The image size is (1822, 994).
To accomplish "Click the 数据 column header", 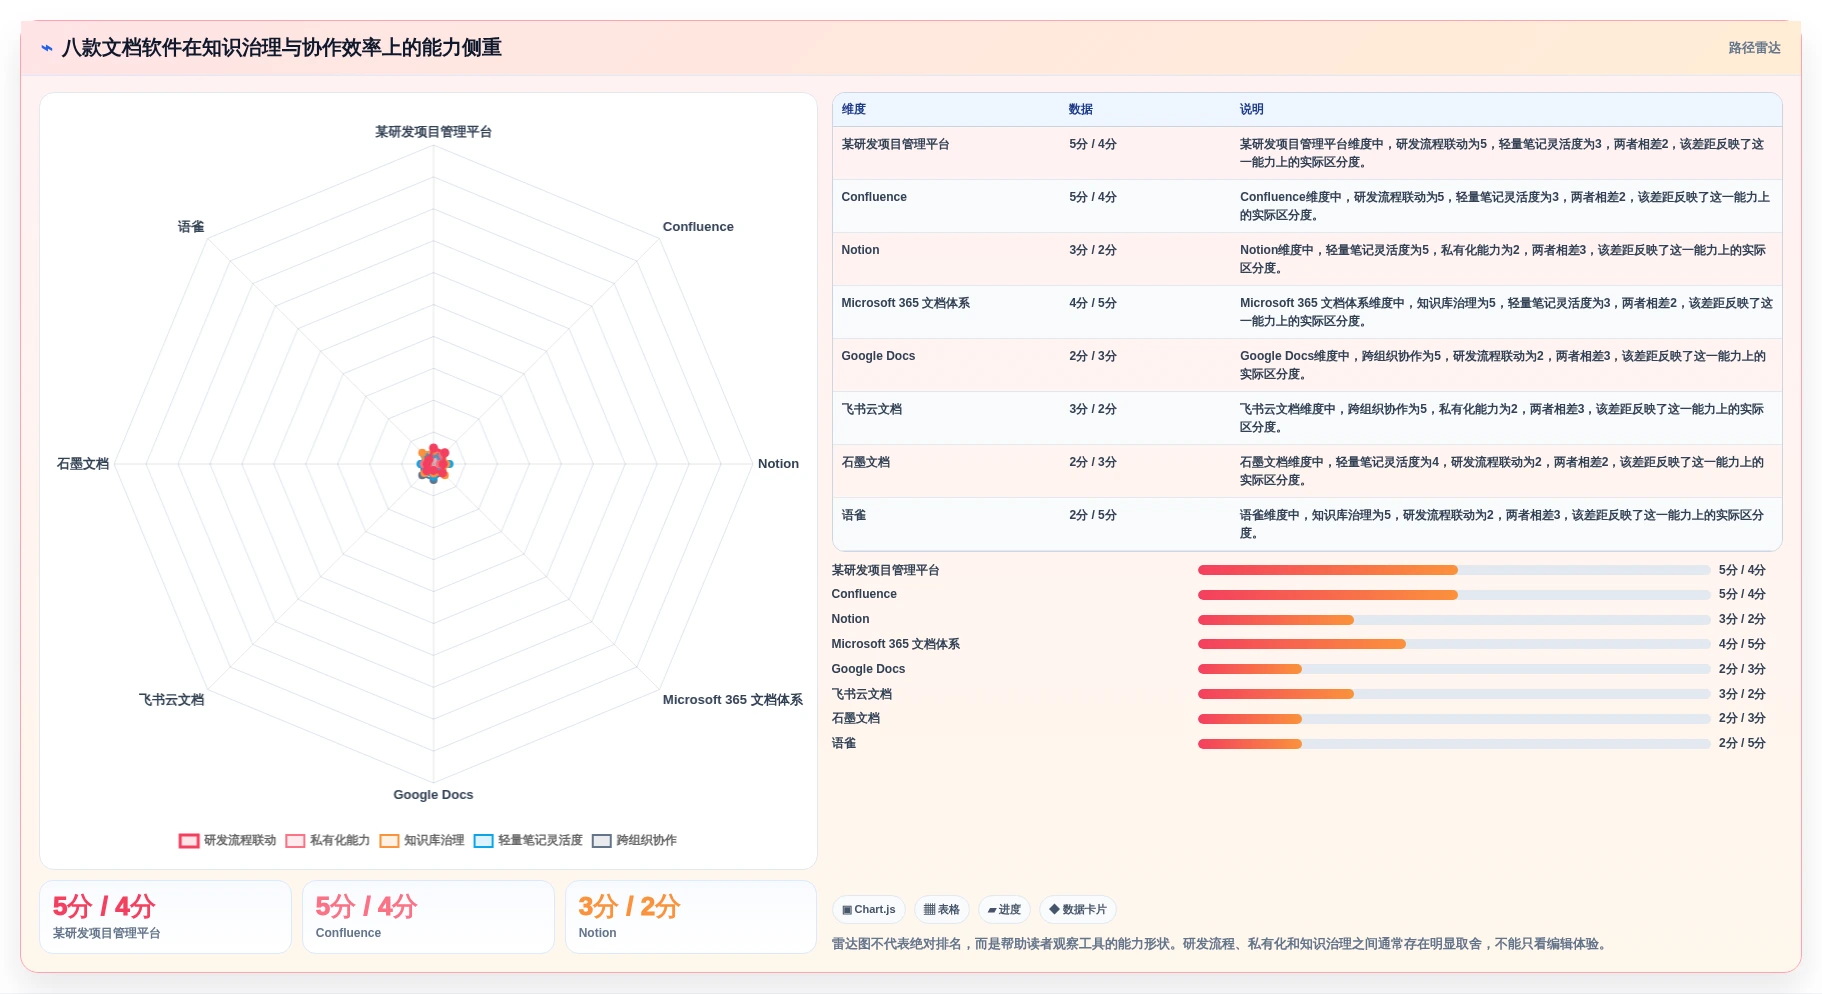I will tap(1081, 109).
